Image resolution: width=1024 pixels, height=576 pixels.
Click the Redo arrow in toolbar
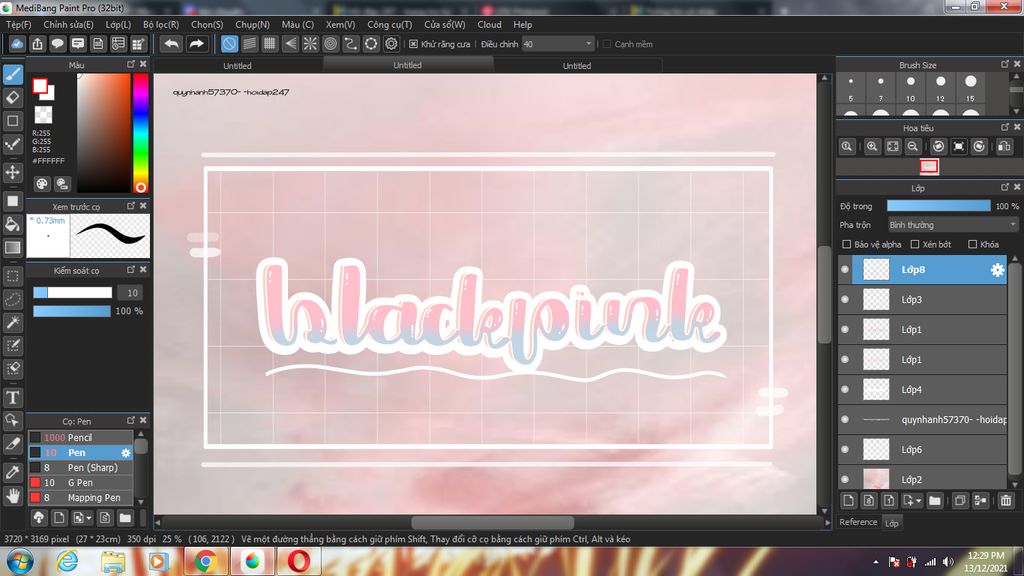click(196, 44)
